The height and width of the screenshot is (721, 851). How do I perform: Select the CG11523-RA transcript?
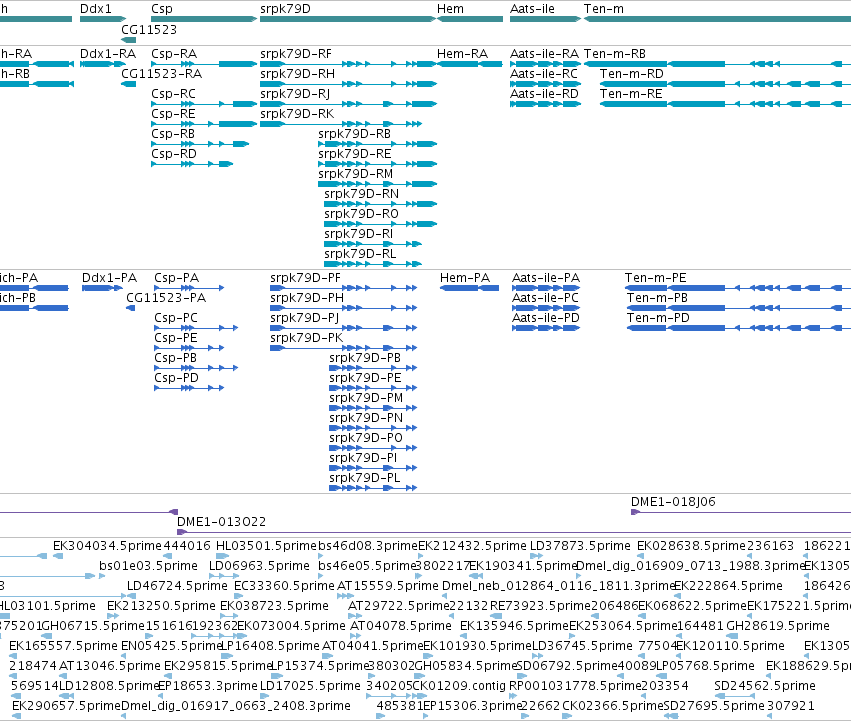[129, 84]
